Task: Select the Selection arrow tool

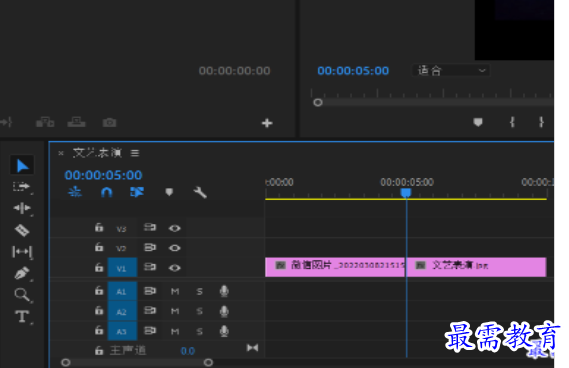Action: (x=22, y=165)
